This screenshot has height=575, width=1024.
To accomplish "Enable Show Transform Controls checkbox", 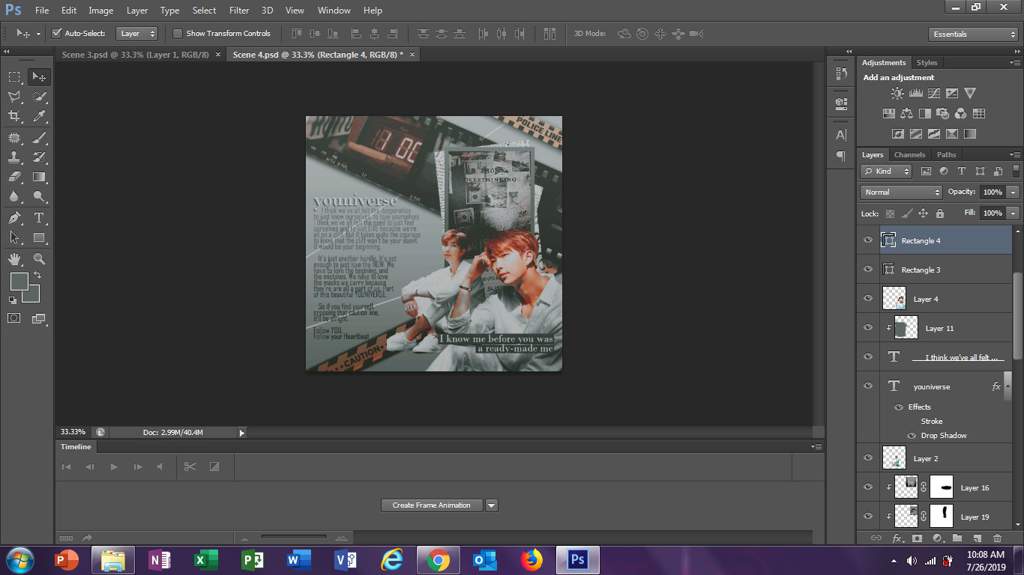I will coord(177,33).
